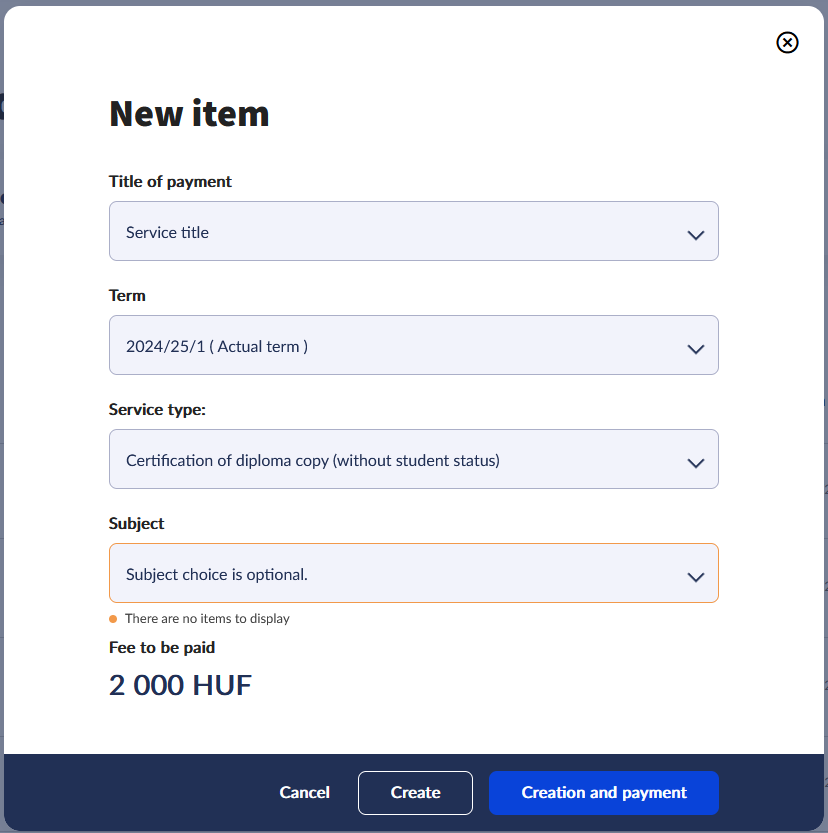Viewport: 828px width, 833px height.
Task: Click 'There are no items to display' message
Action: 207,619
